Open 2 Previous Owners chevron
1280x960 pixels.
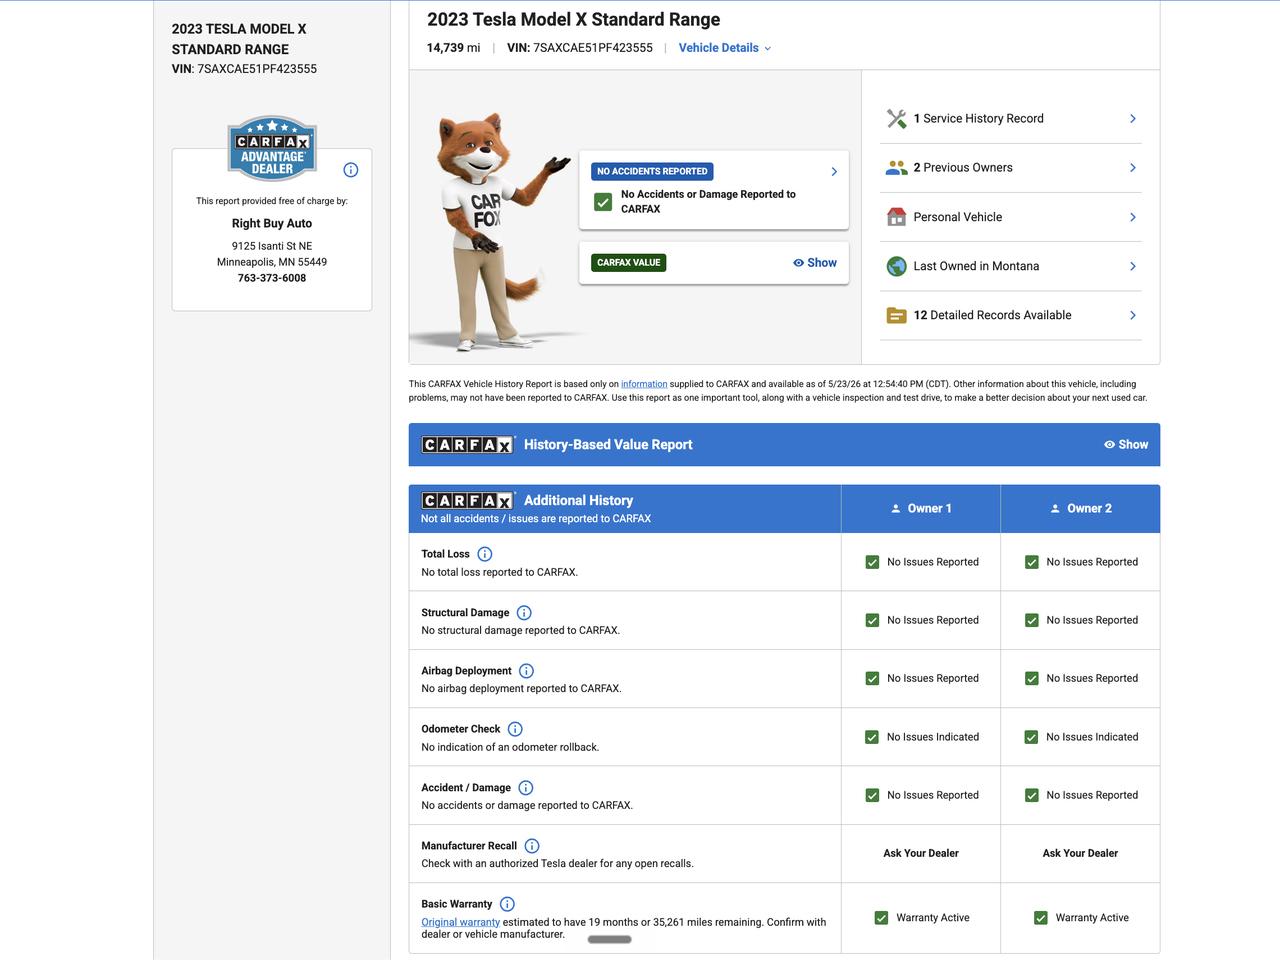tap(1133, 168)
